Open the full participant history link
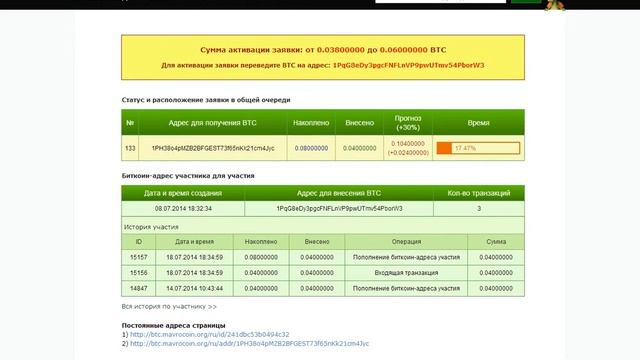This screenshot has width=640, height=360. [169, 307]
